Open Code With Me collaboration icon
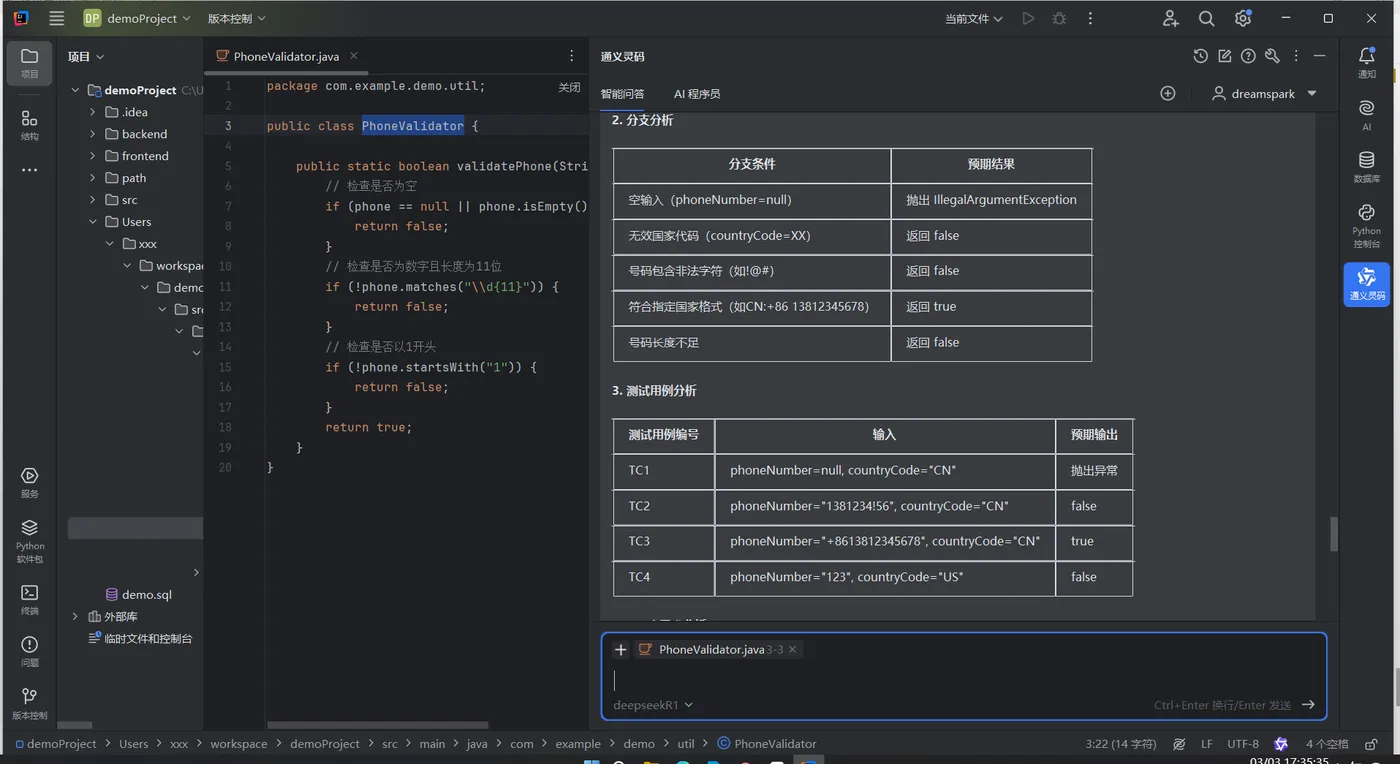Screen dimensions: 1400x764 pyautogui.click(x=1171, y=18)
